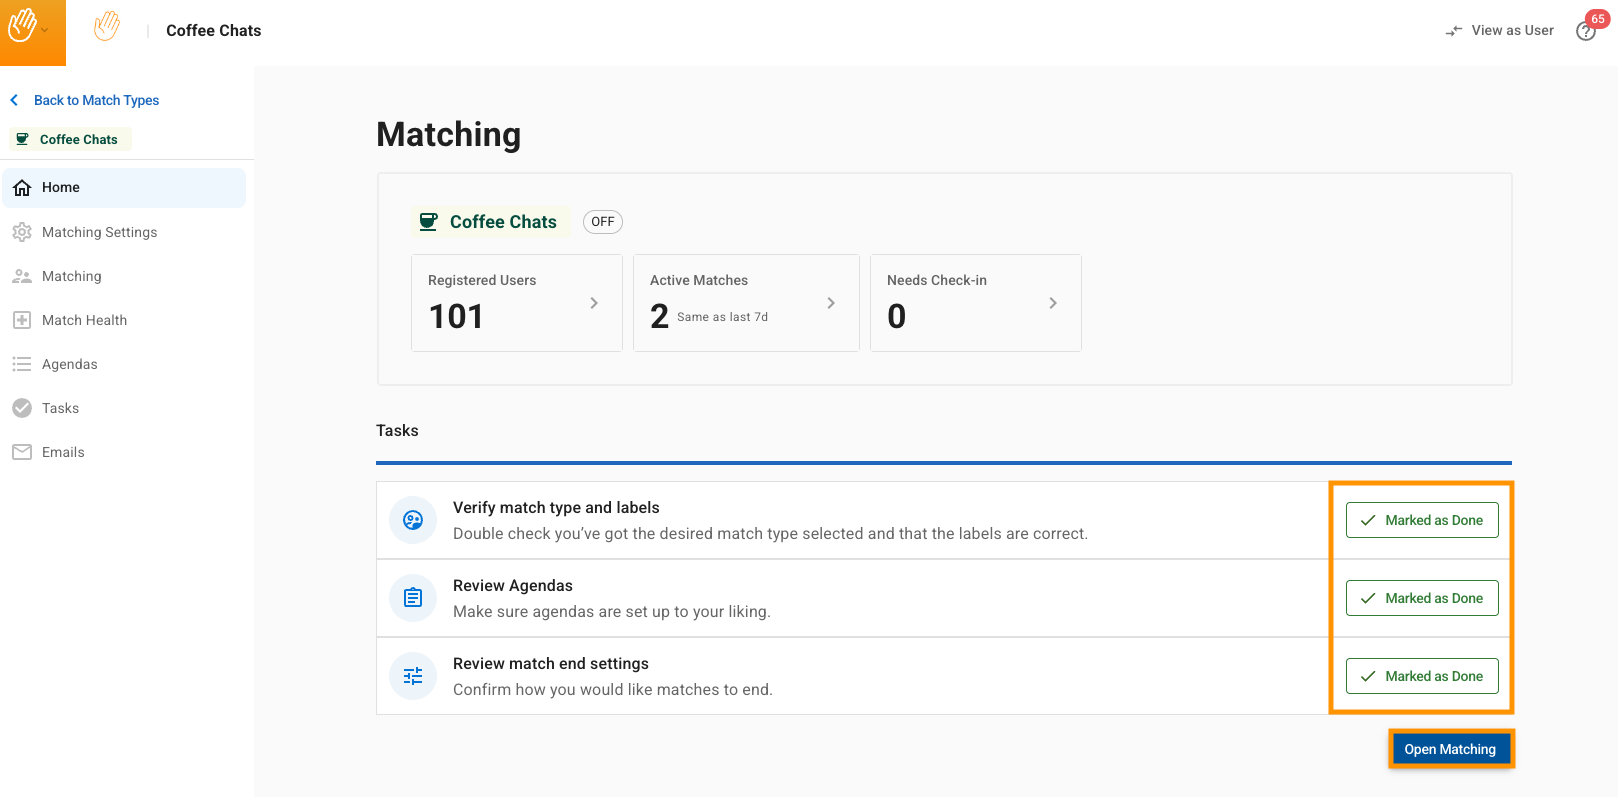Click the match end settings sliders icon

click(413, 676)
